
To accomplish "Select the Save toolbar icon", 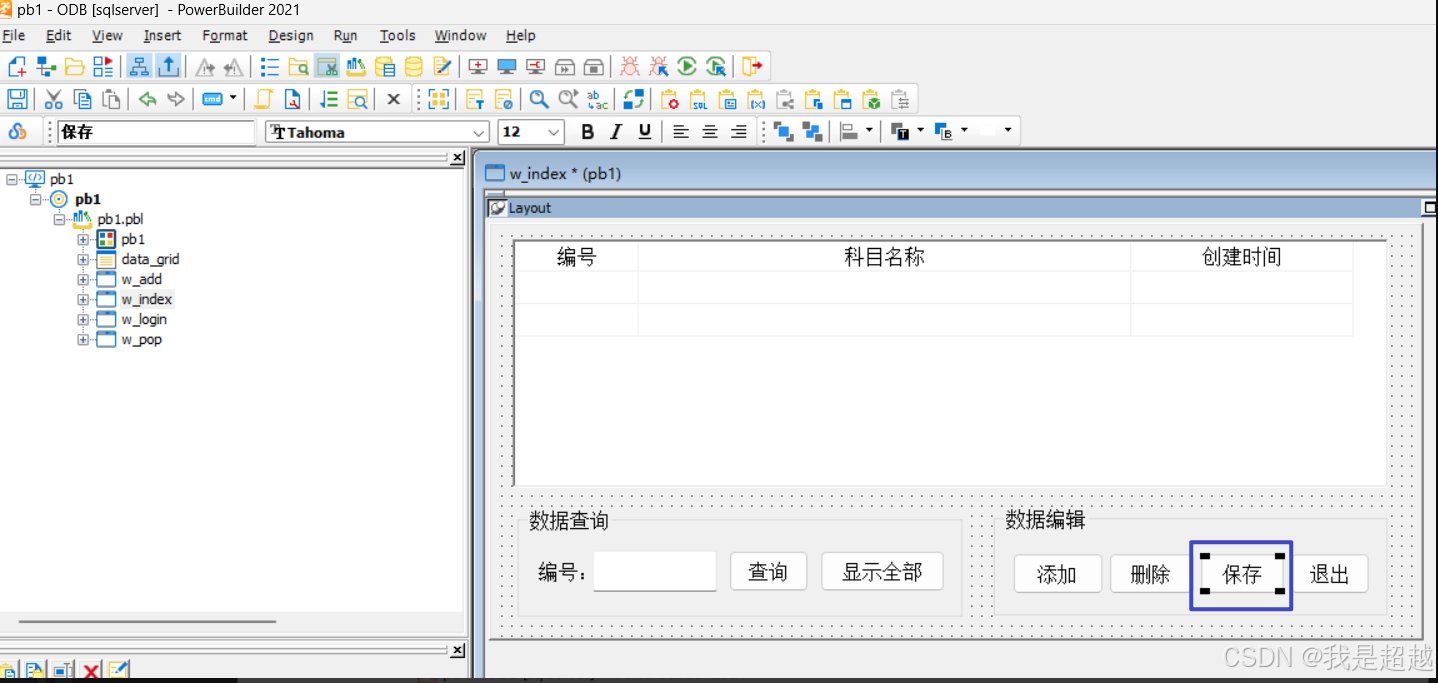I will point(17,98).
